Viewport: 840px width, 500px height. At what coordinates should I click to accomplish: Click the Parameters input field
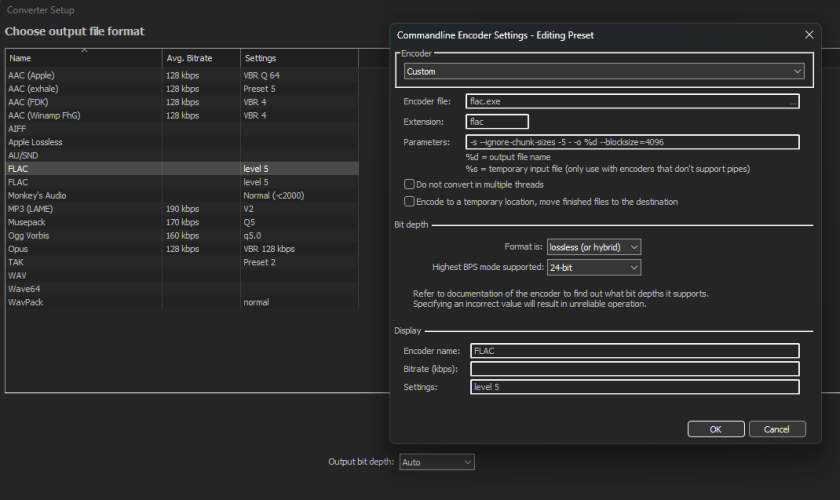tap(633, 142)
